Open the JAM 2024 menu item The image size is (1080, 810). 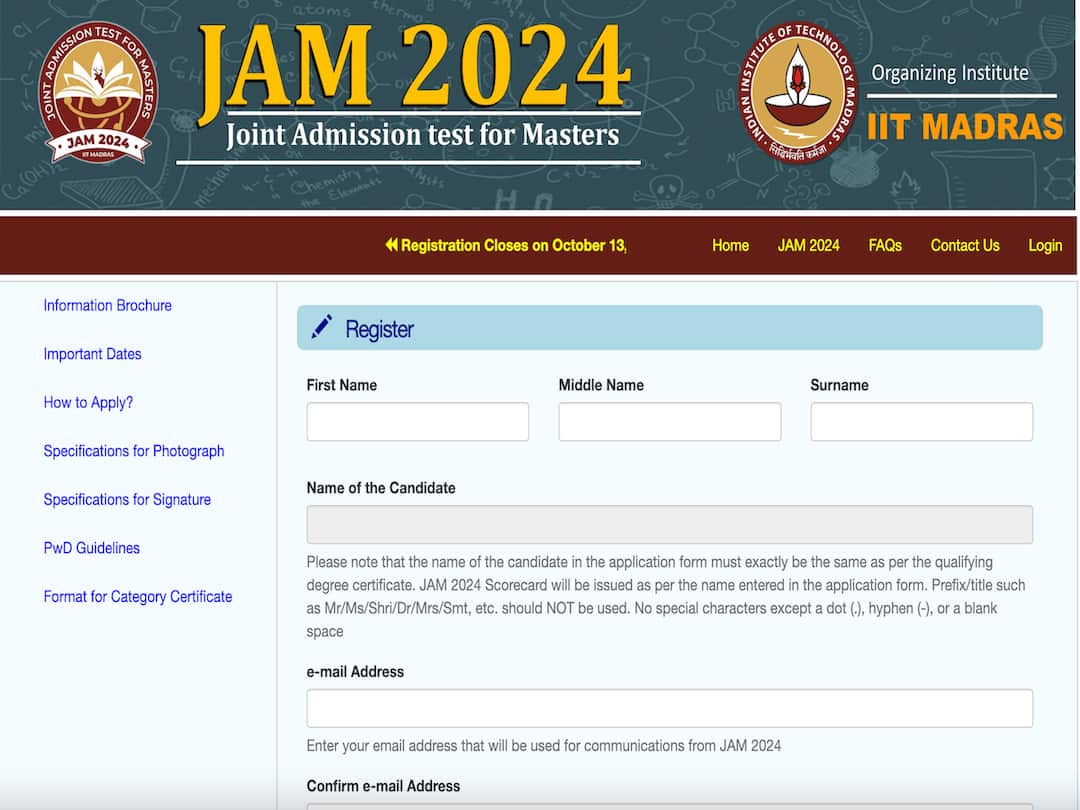(808, 245)
